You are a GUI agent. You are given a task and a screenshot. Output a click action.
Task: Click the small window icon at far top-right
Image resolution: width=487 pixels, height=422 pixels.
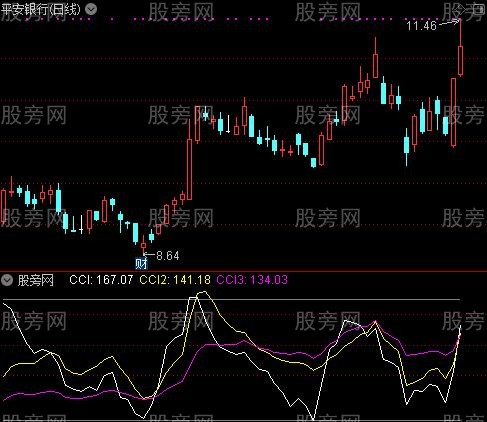(478, 9)
